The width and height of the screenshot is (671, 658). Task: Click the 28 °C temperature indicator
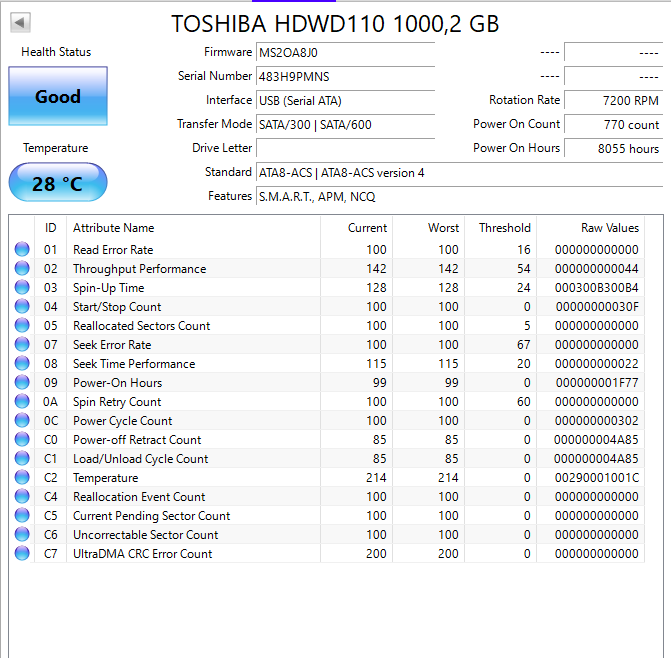58,183
